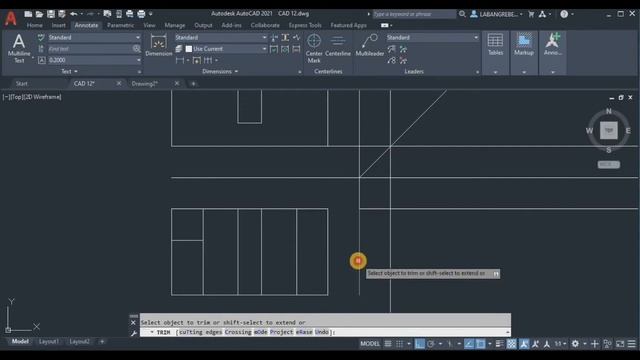The image size is (640, 360).
Task: Click the Find text input field
Action: [89, 49]
